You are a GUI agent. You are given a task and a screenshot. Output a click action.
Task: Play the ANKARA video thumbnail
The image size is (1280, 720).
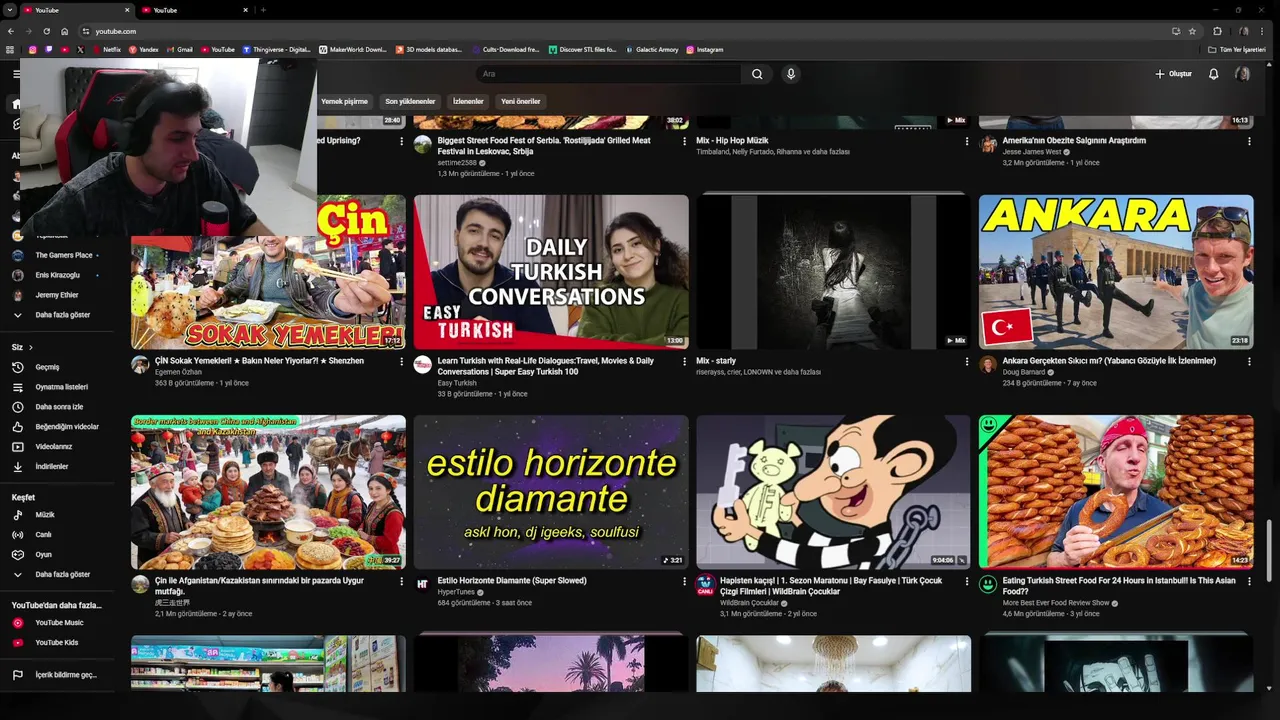pyautogui.click(x=1116, y=272)
